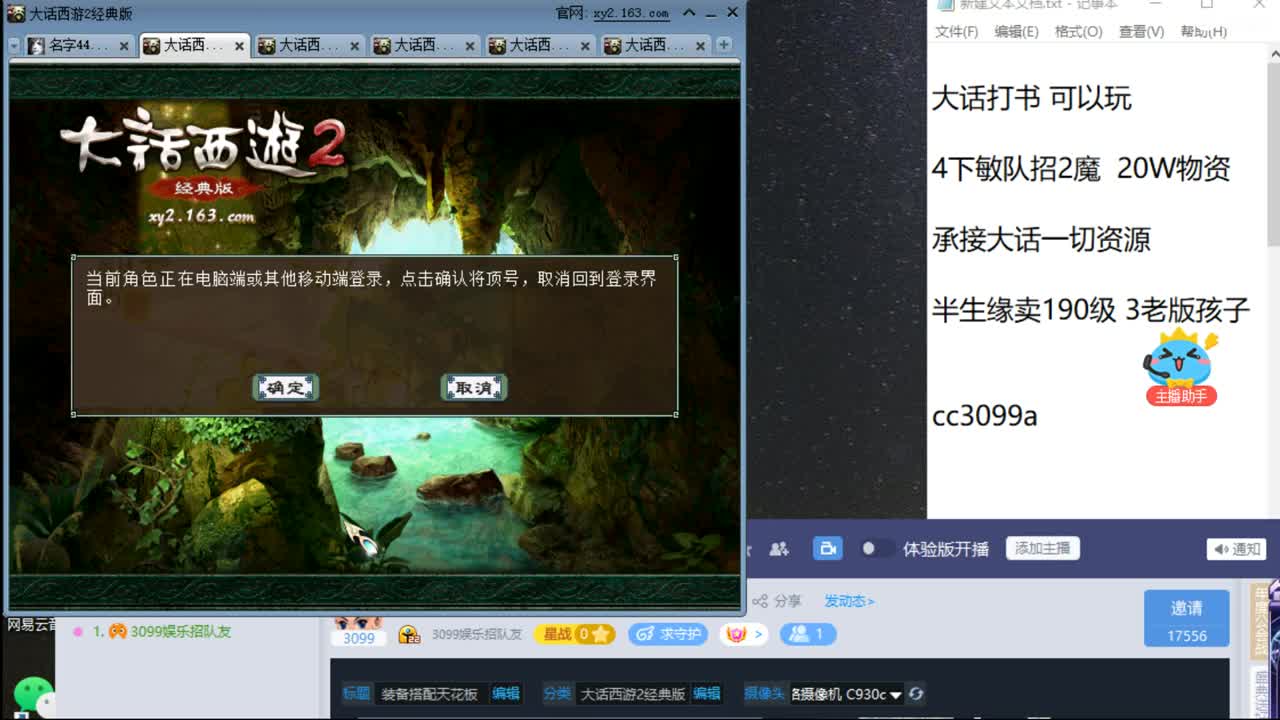The image size is (1280, 720).
Task: Click the 邀请 17556 button
Action: [1187, 618]
